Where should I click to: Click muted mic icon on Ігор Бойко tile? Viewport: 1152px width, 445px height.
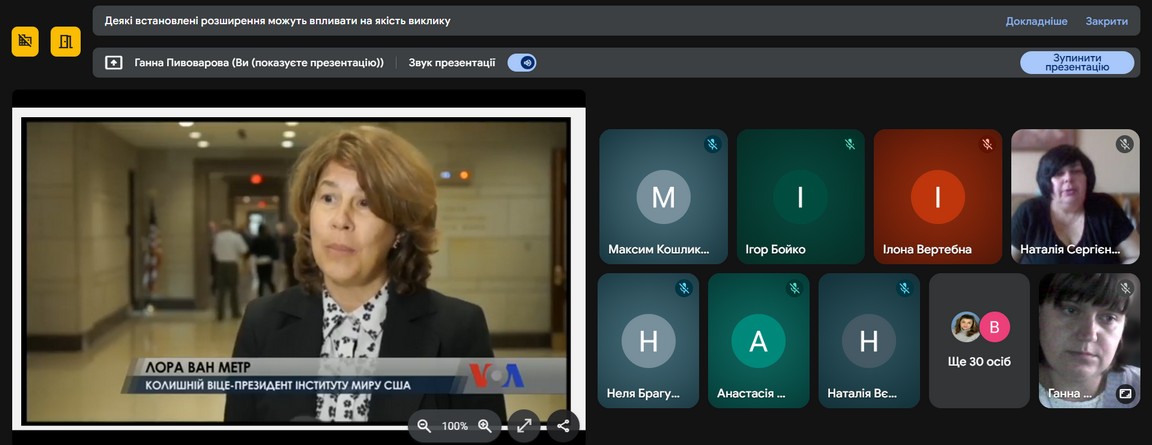tap(850, 144)
